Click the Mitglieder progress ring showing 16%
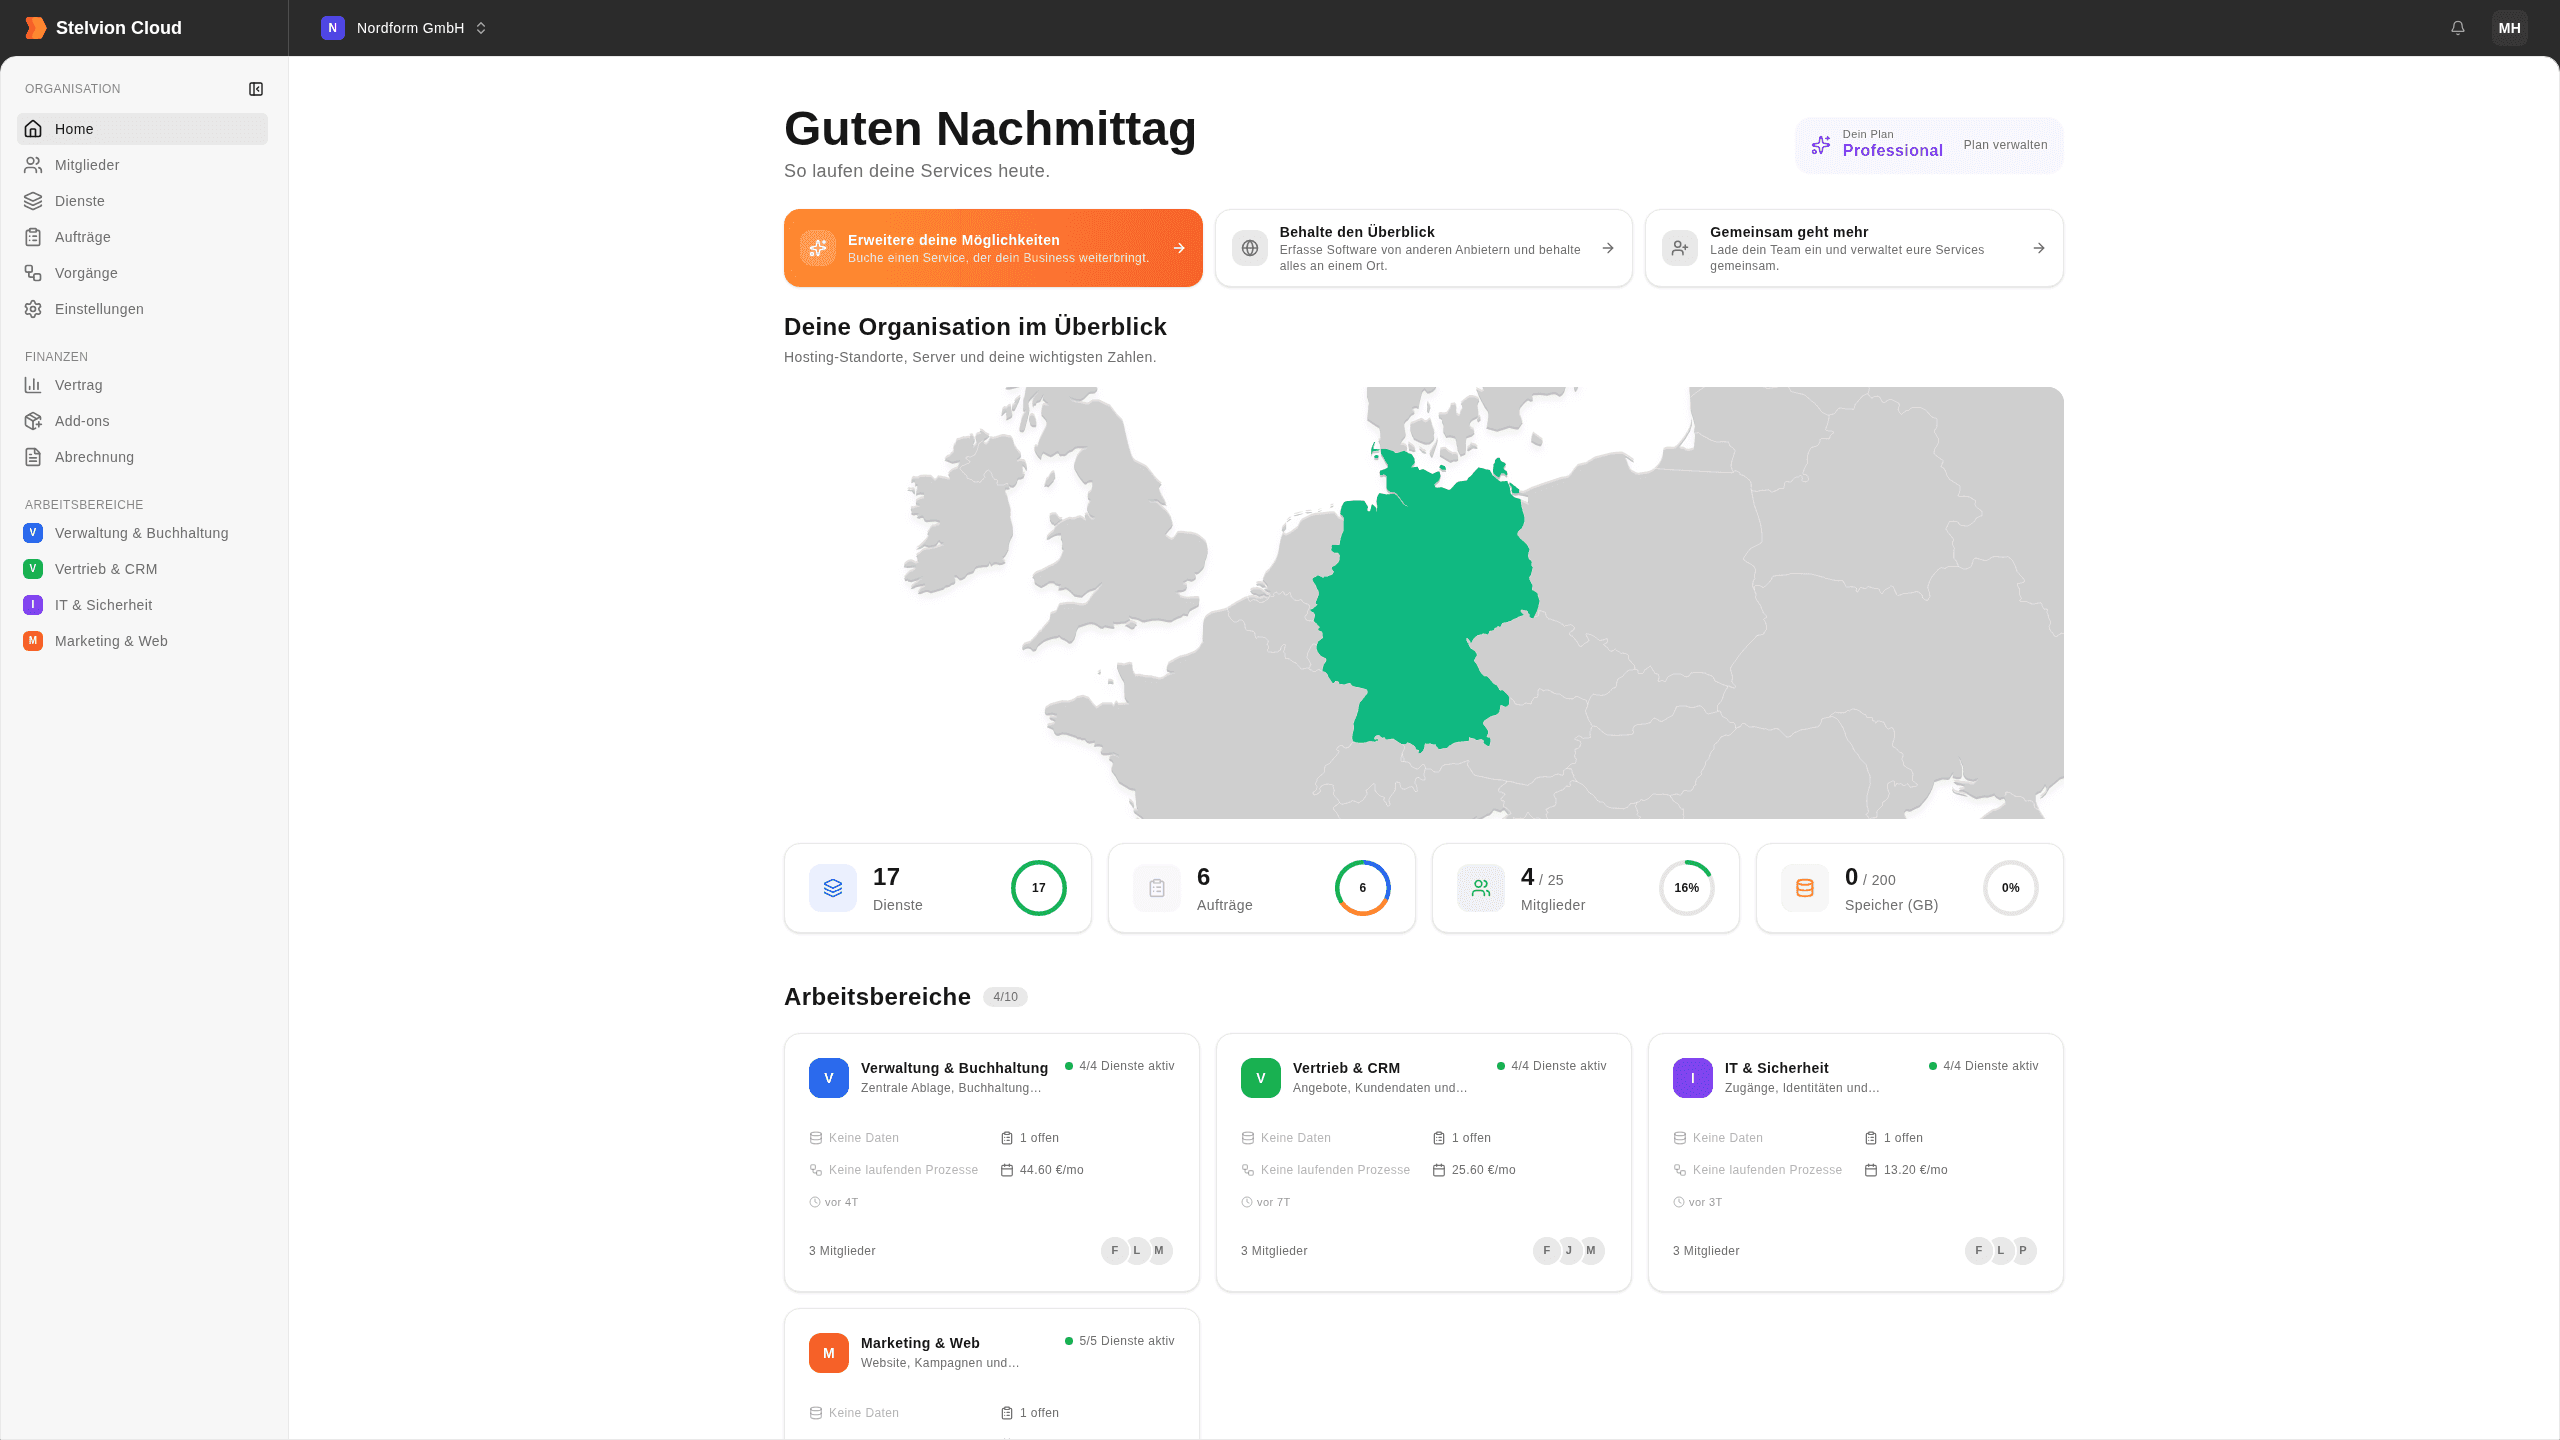2560x1440 pixels. tap(1687, 888)
